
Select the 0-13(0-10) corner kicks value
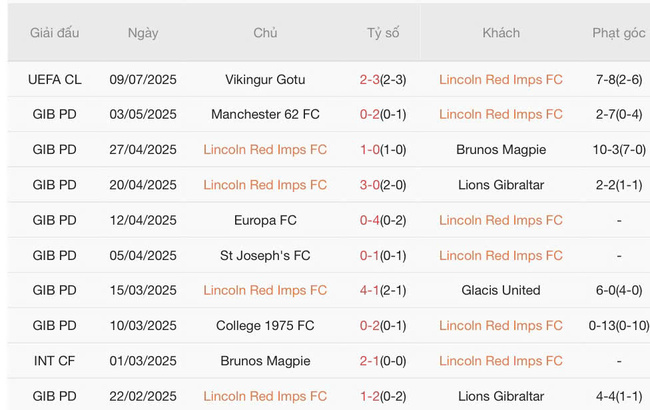tap(619, 325)
